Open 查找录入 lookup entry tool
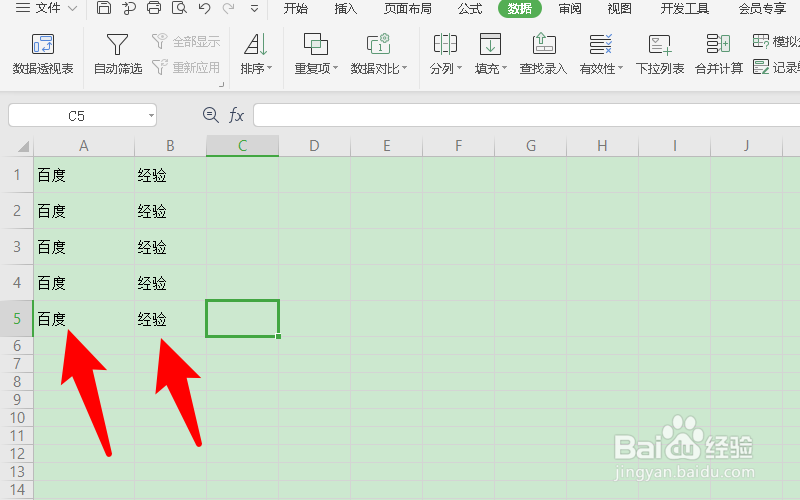This screenshot has height=500, width=800. tap(543, 54)
